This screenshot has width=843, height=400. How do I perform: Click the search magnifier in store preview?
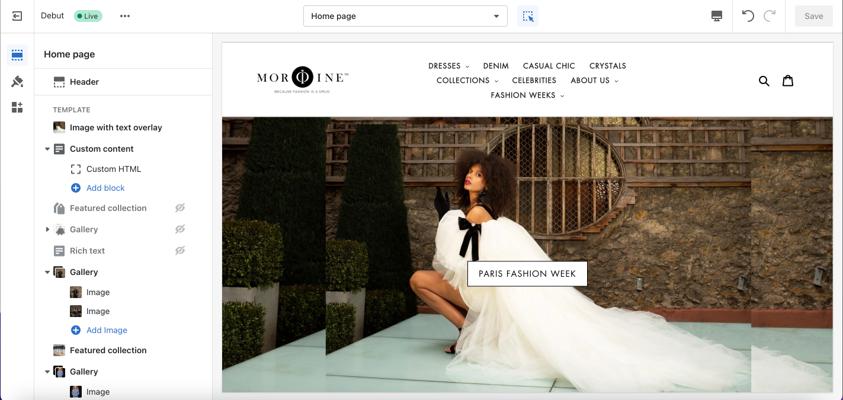tap(764, 81)
